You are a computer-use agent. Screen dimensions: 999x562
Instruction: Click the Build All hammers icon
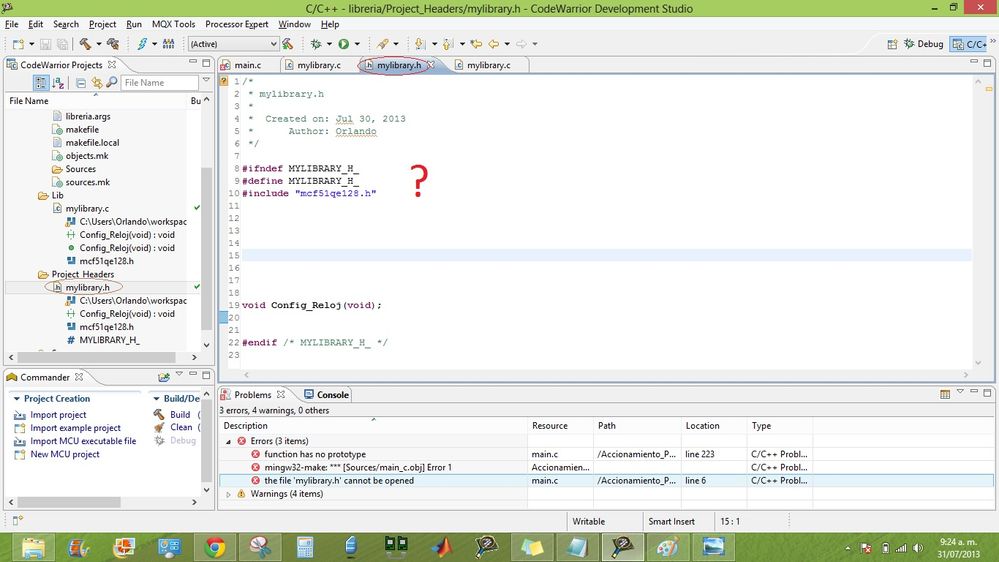click(x=113, y=44)
